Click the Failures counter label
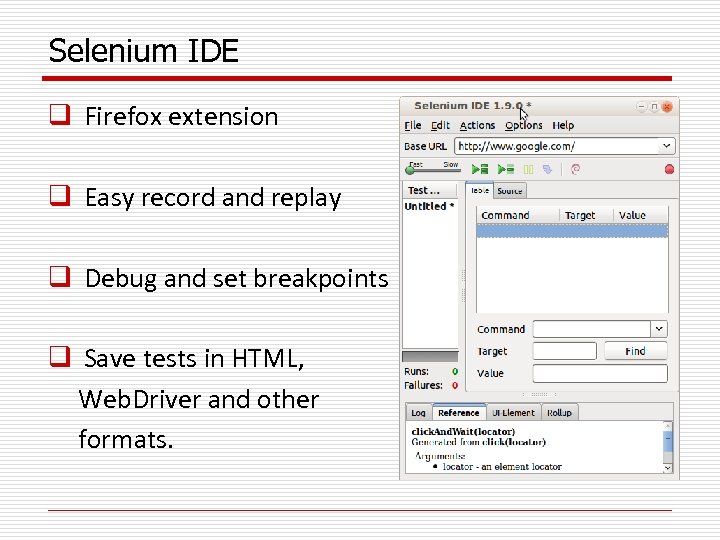The image size is (720, 540). click(x=423, y=385)
